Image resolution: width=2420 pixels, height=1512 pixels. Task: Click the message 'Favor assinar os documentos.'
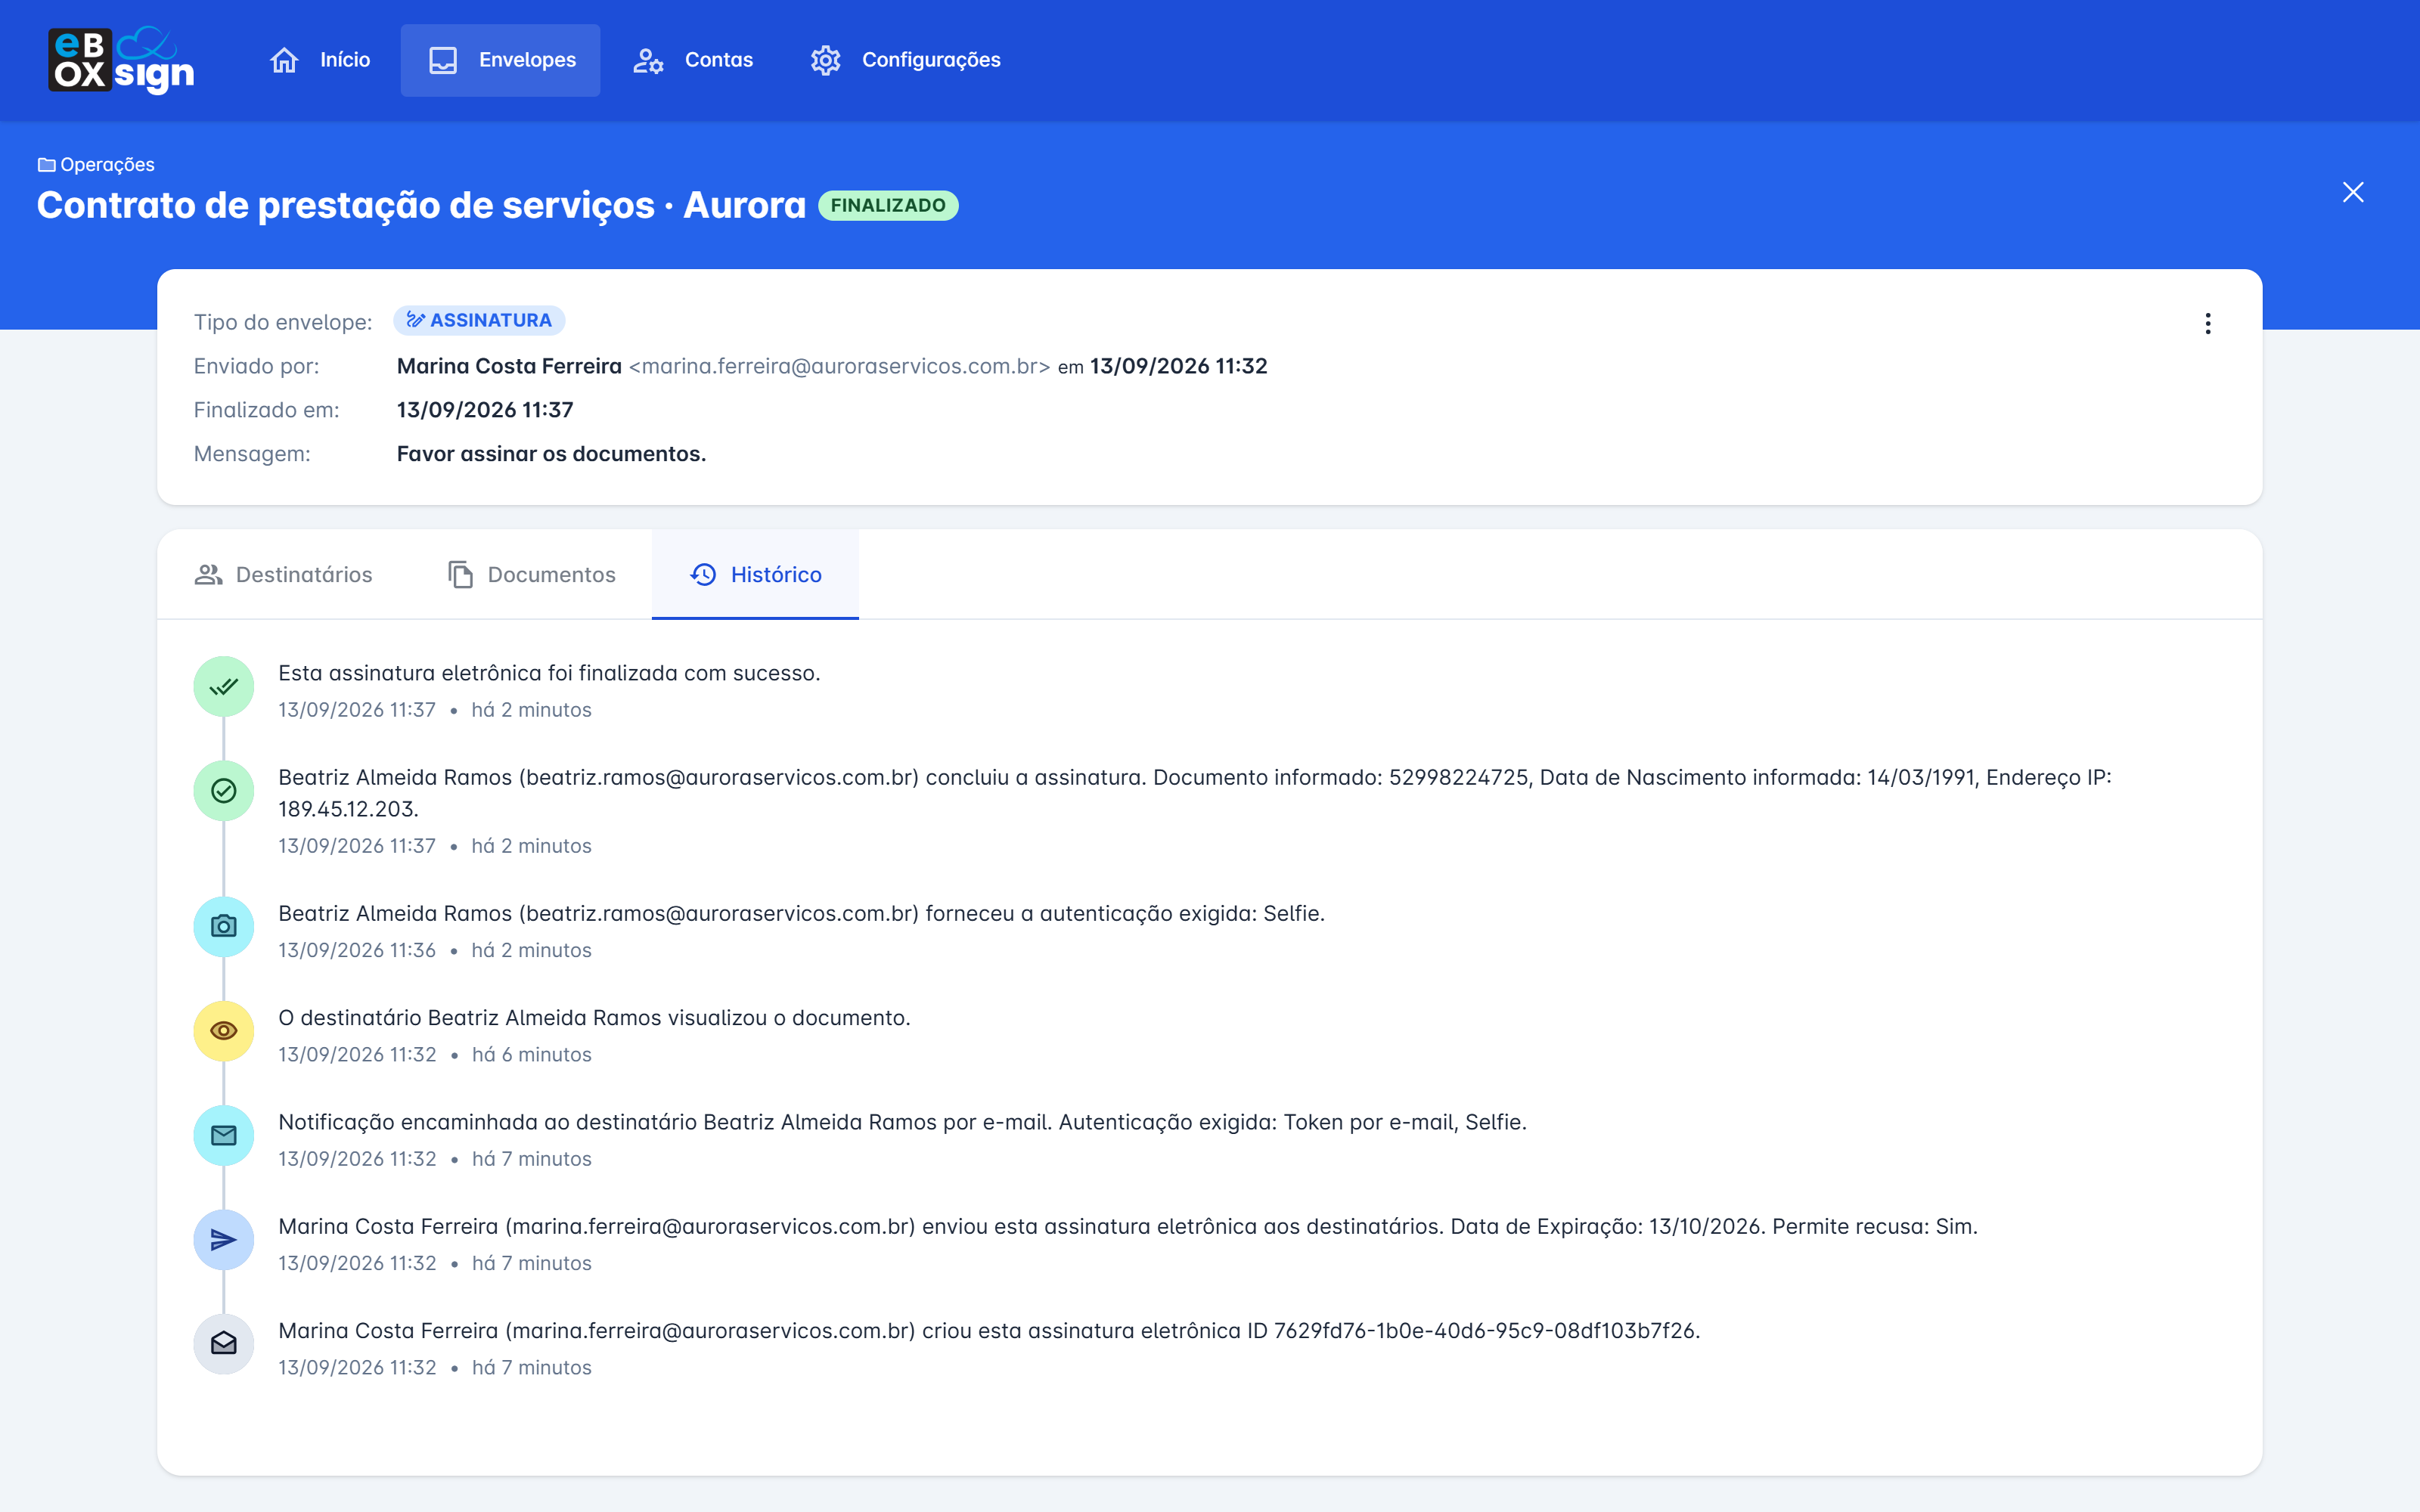coord(551,454)
